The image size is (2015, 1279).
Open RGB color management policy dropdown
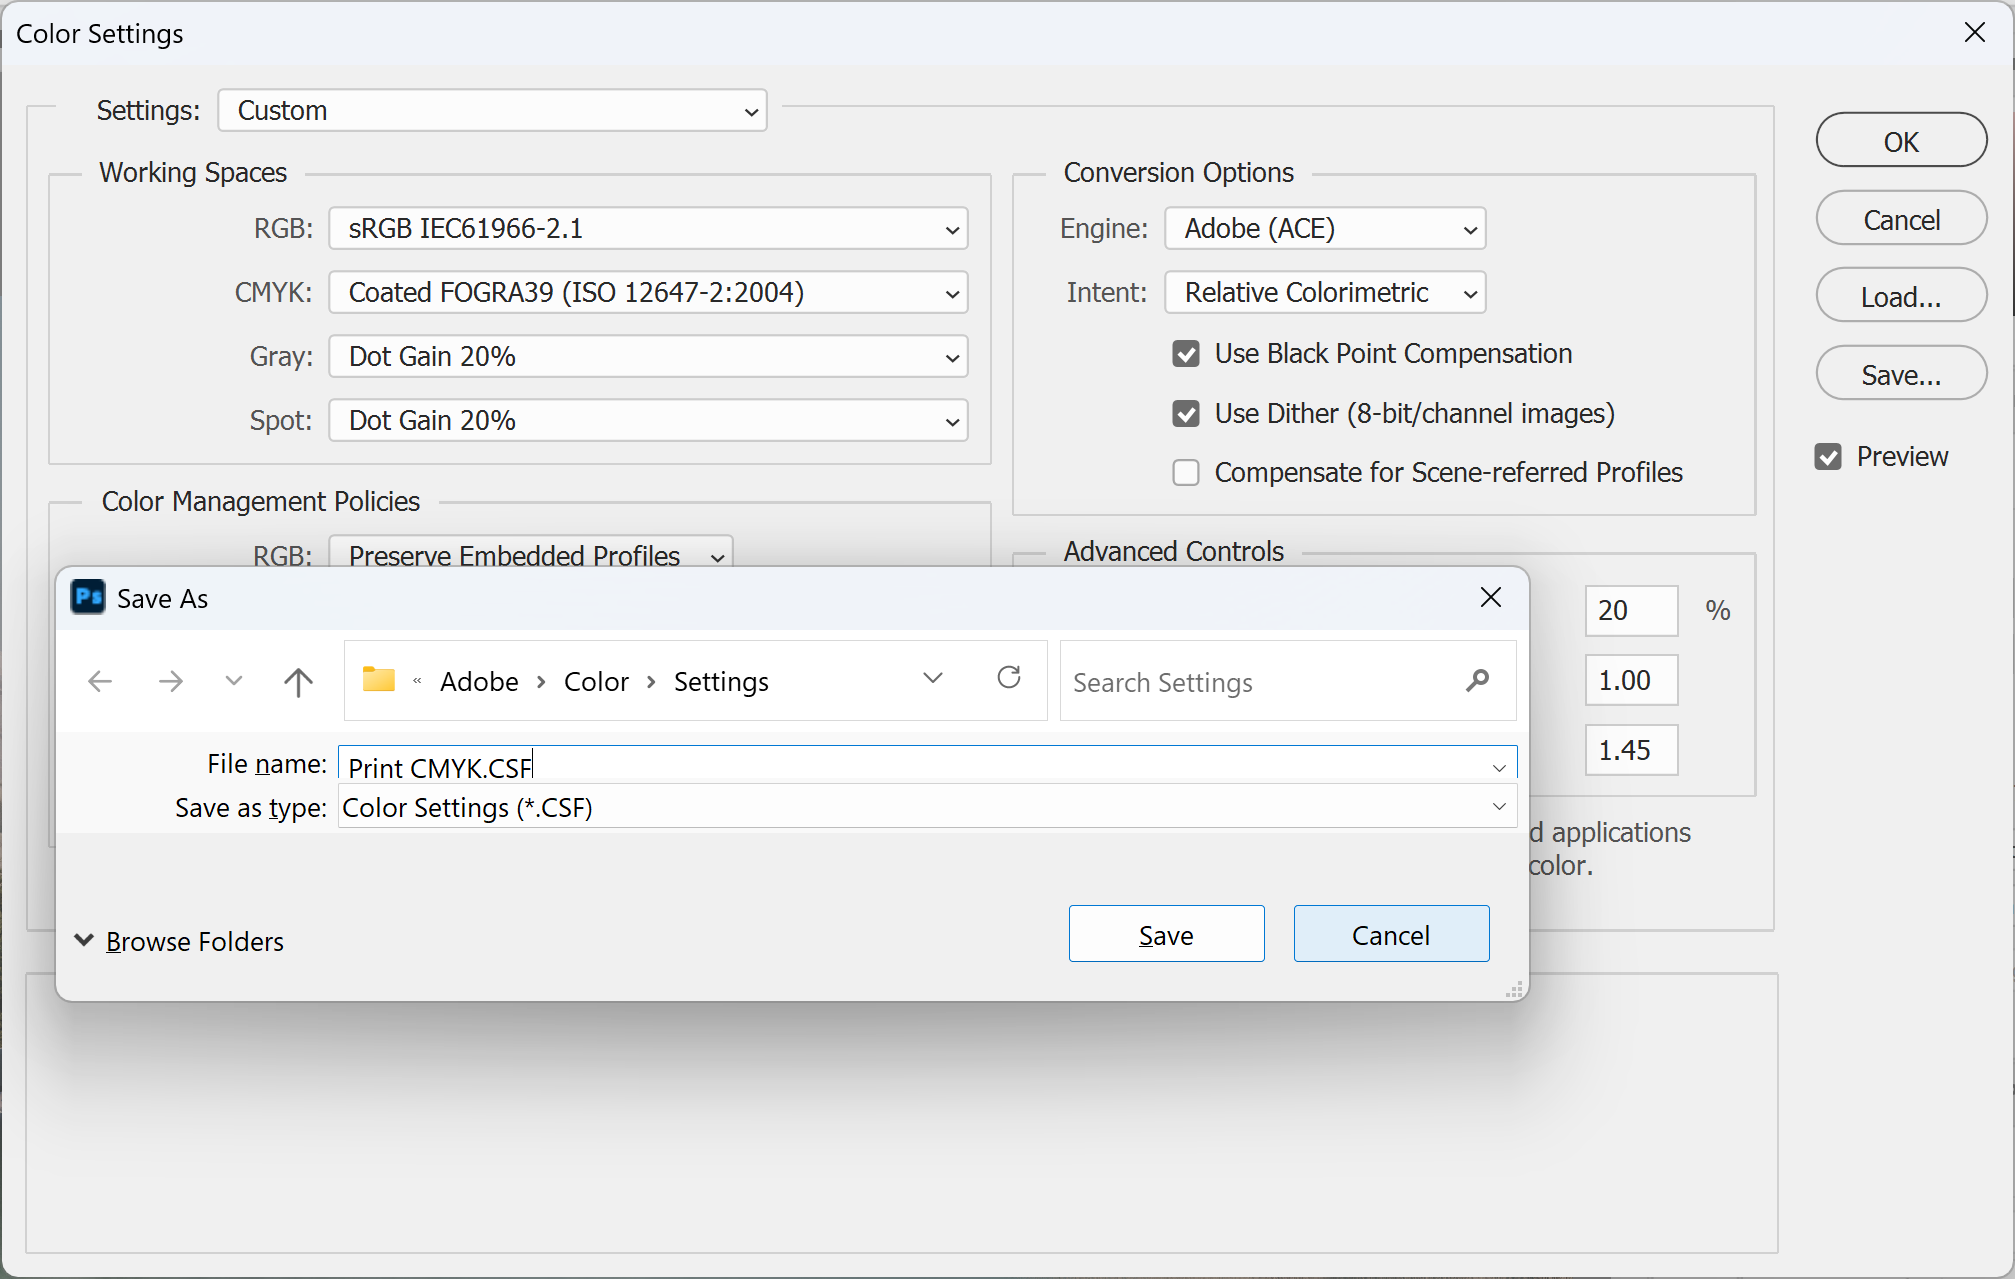531,552
